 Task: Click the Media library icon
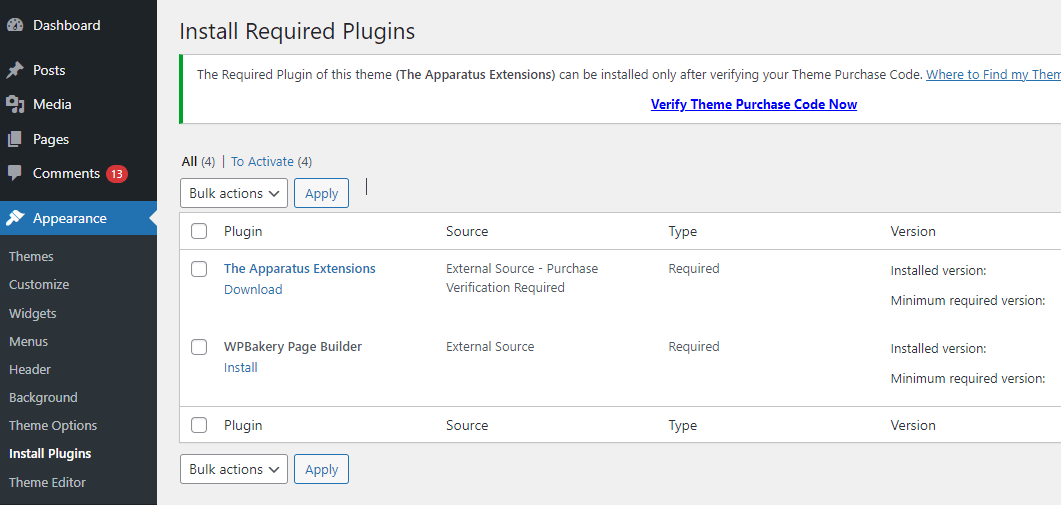(x=15, y=104)
